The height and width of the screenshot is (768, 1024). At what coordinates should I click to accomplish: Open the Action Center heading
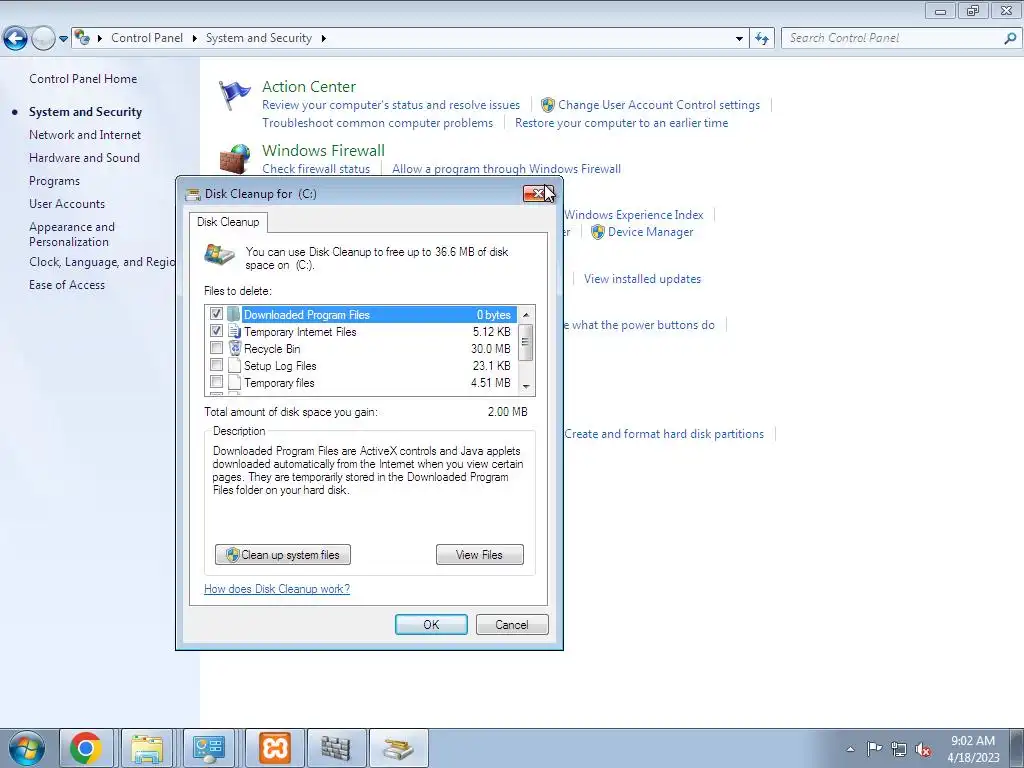point(309,87)
